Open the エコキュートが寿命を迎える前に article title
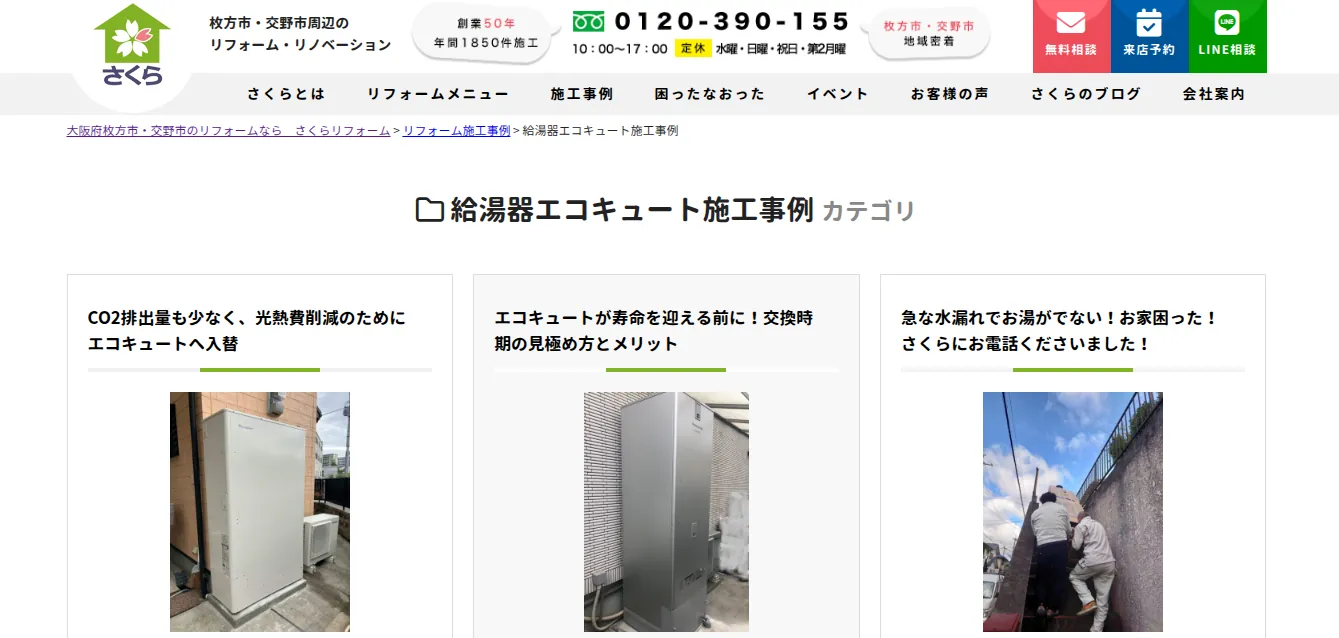The height and width of the screenshot is (638, 1339). tap(653, 331)
